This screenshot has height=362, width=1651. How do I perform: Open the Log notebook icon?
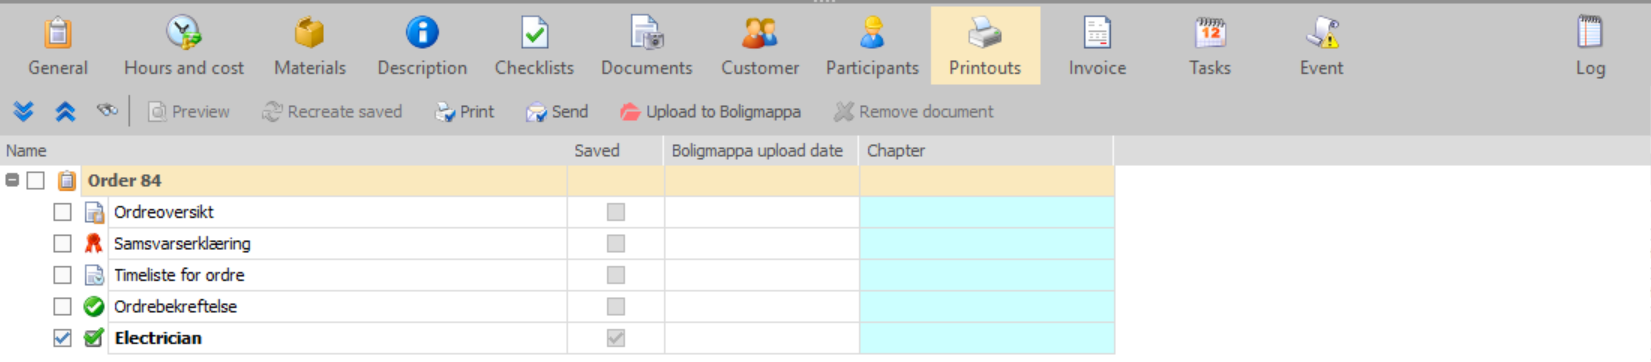pyautogui.click(x=1590, y=33)
